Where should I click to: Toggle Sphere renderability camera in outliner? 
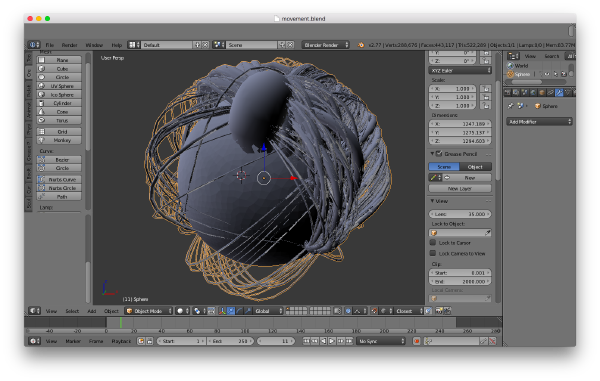(564, 74)
